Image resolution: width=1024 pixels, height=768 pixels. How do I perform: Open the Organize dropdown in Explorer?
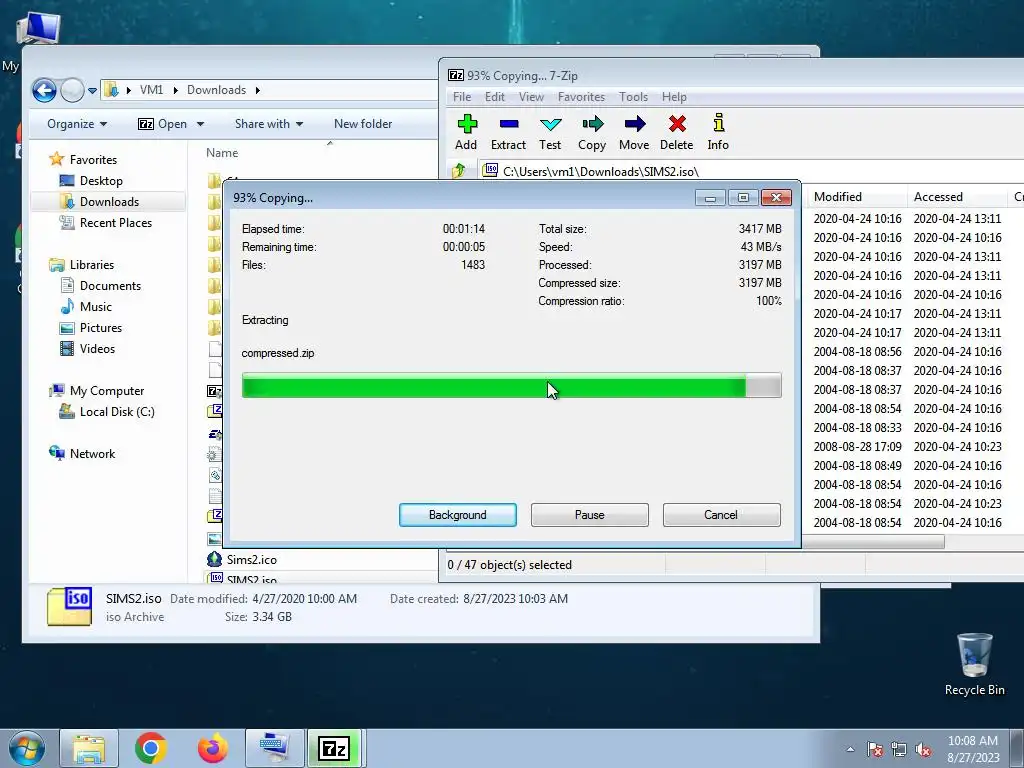pyautogui.click(x=76, y=123)
